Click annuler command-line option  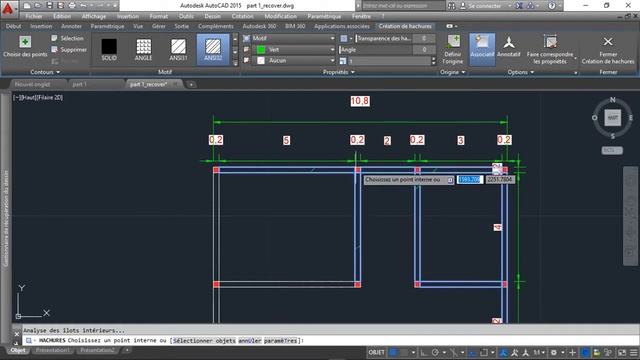pyautogui.click(x=250, y=340)
